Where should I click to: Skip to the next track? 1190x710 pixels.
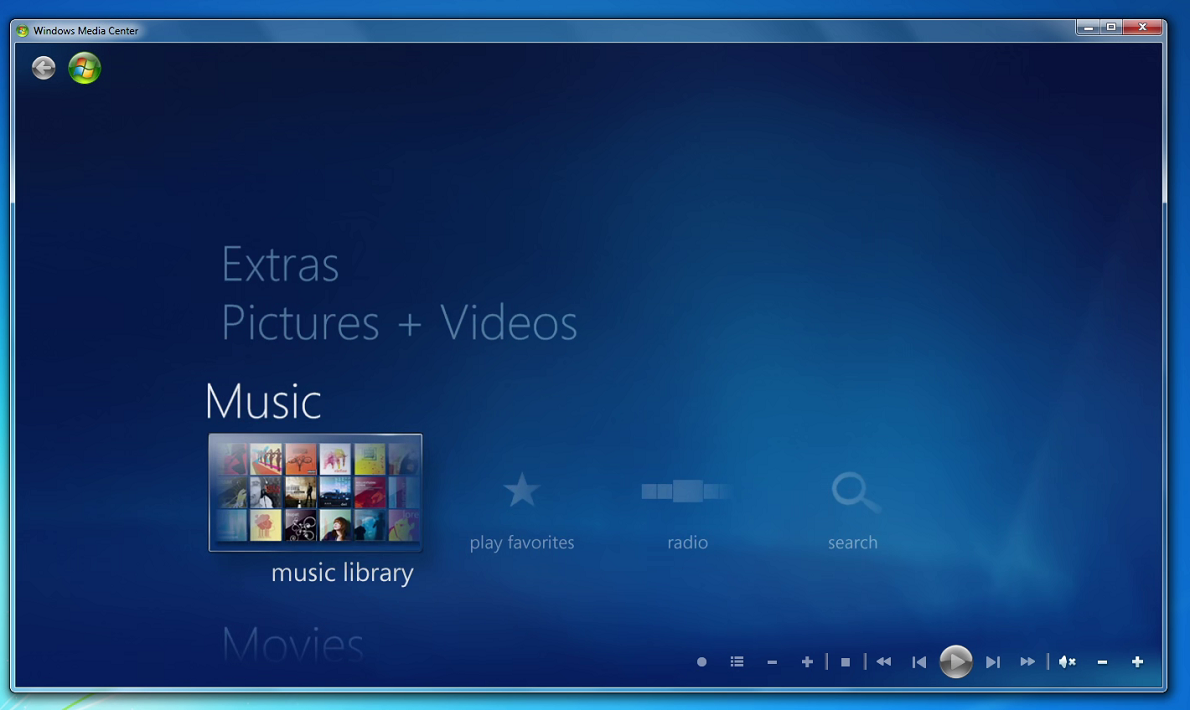pyautogui.click(x=992, y=661)
